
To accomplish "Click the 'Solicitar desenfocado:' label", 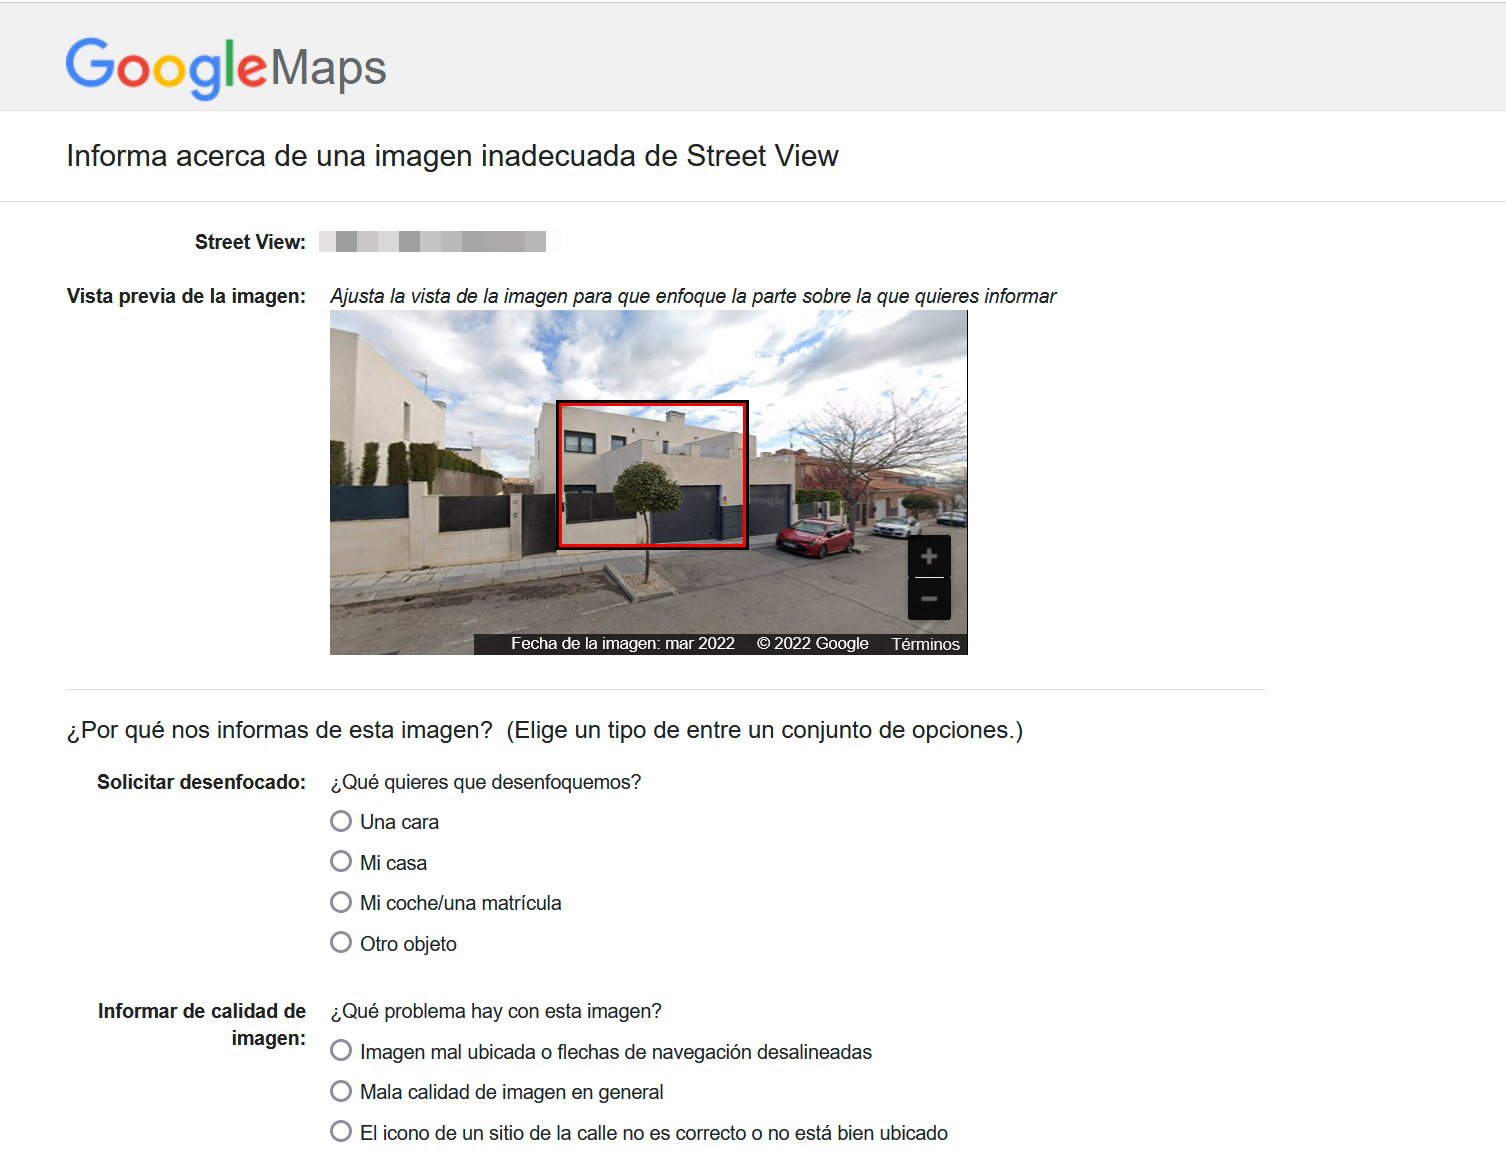I will point(201,782).
